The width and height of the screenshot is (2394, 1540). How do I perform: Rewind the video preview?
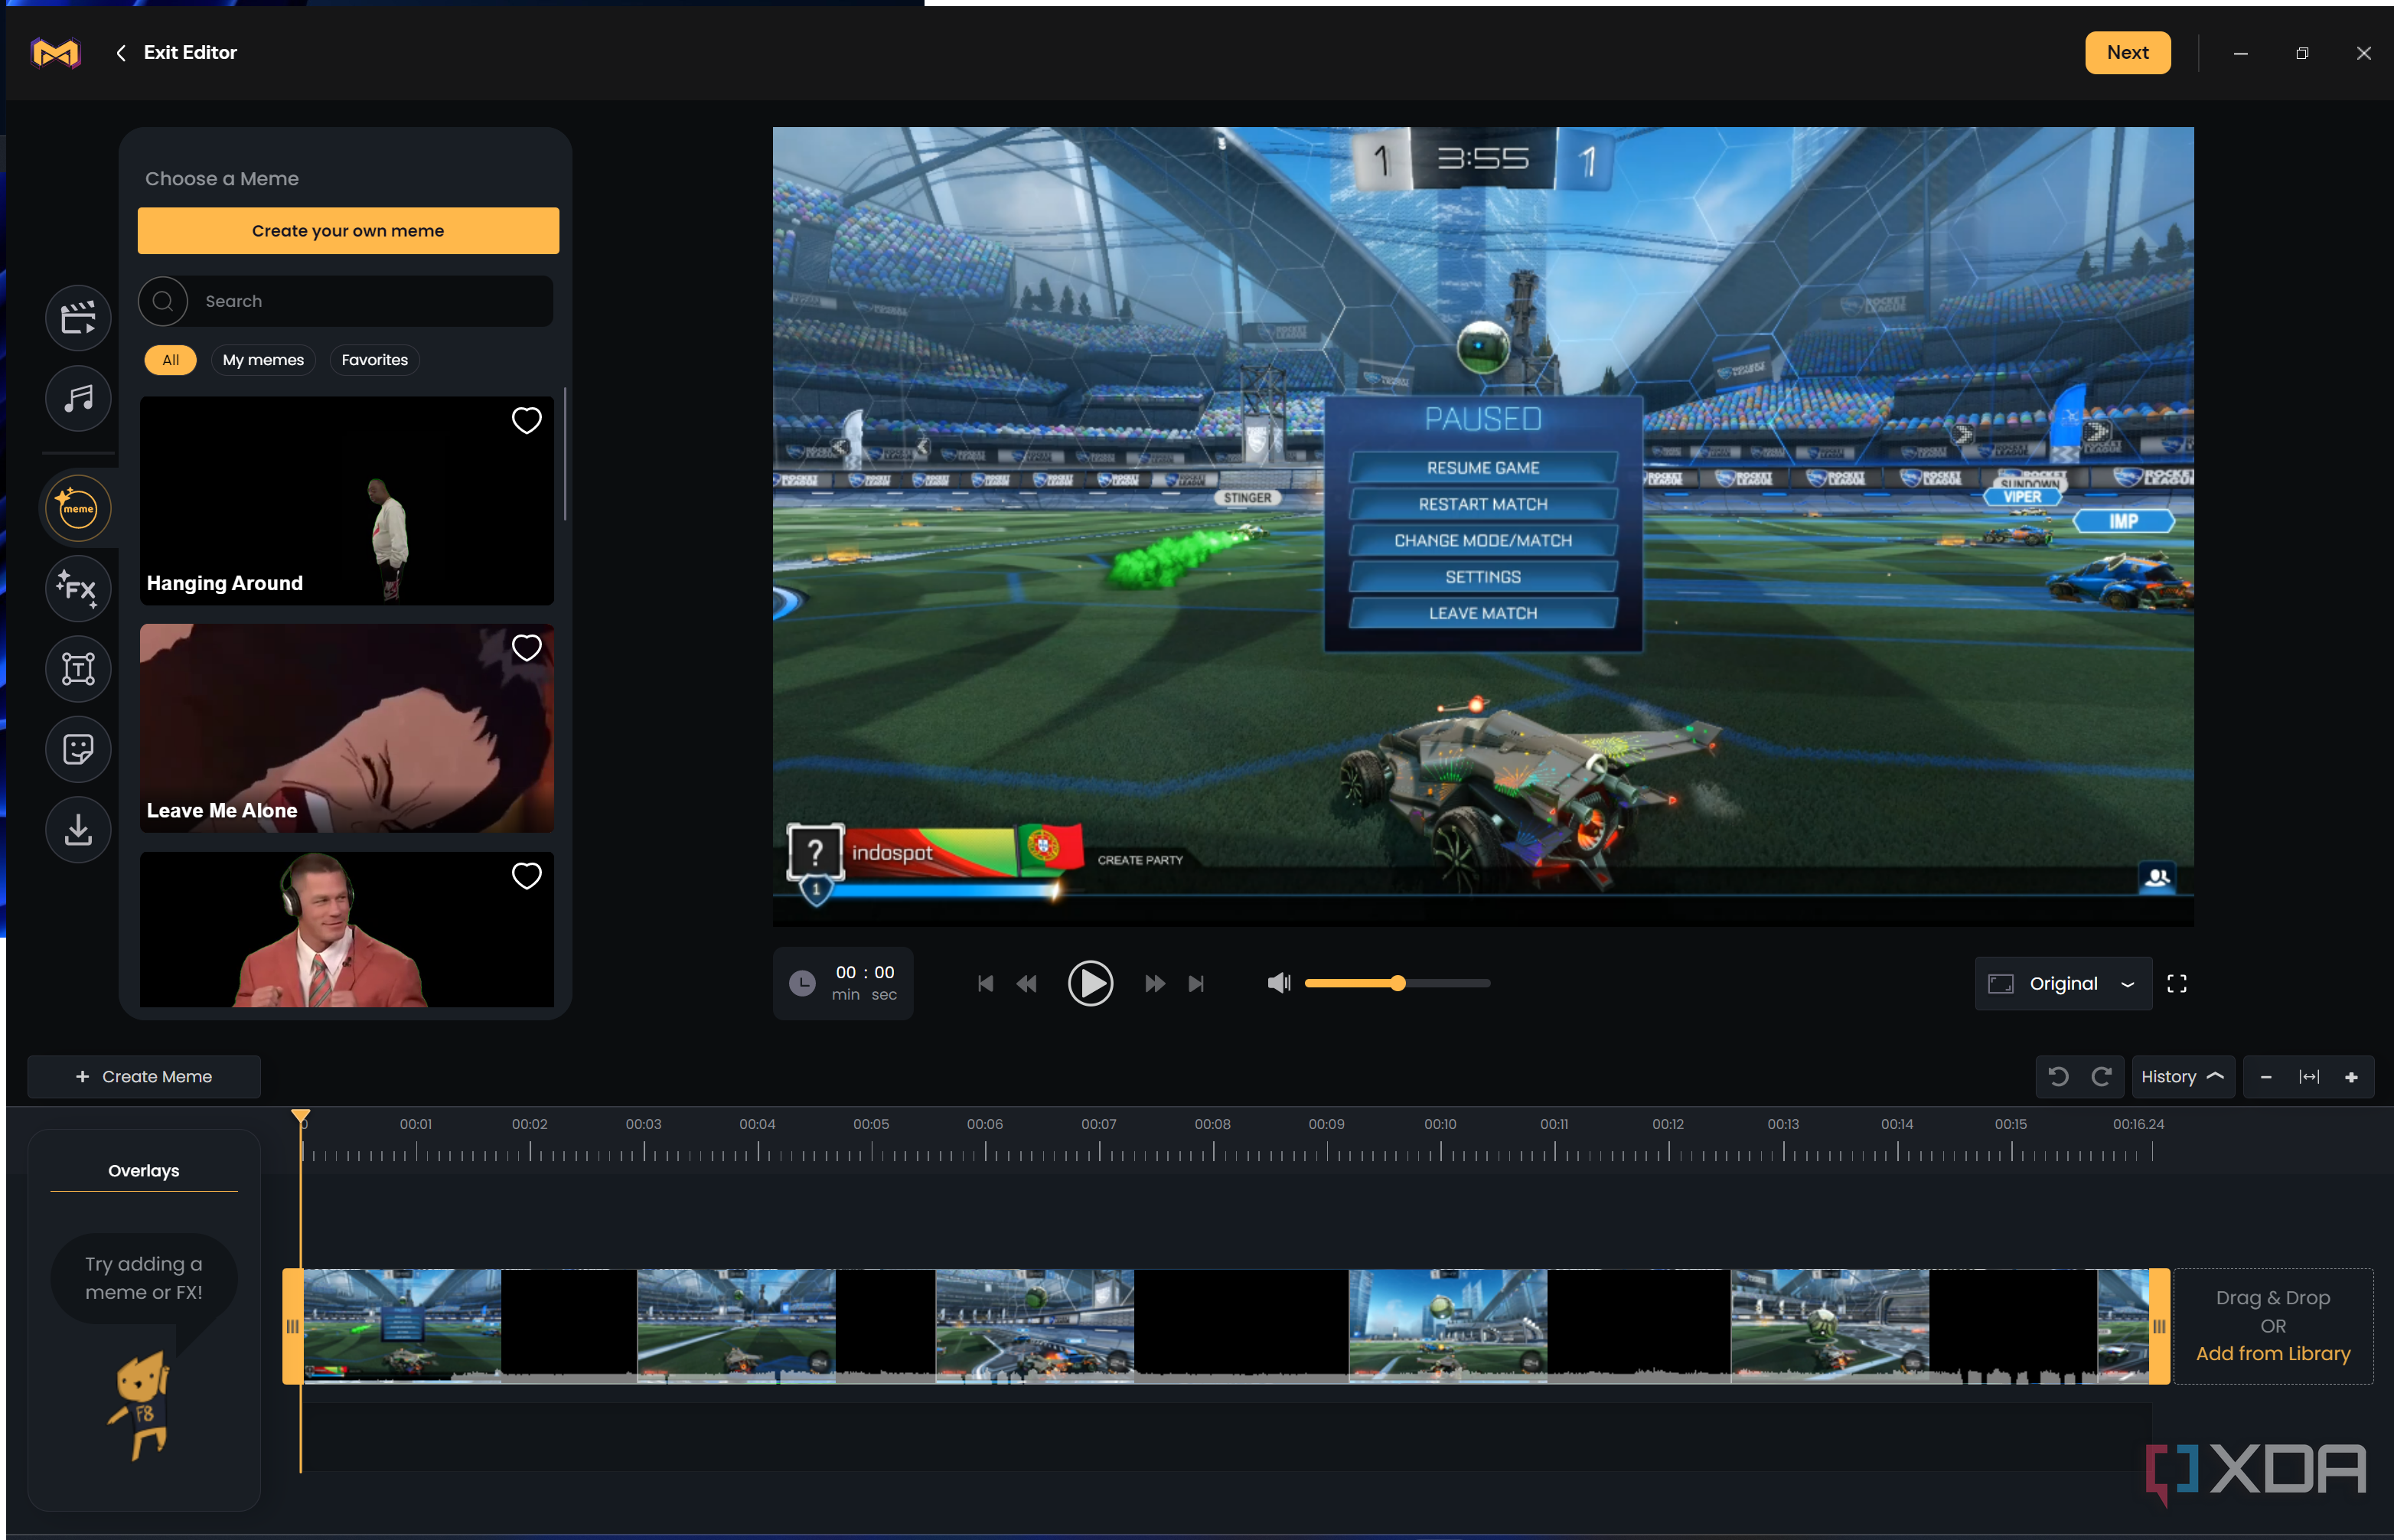click(1027, 984)
